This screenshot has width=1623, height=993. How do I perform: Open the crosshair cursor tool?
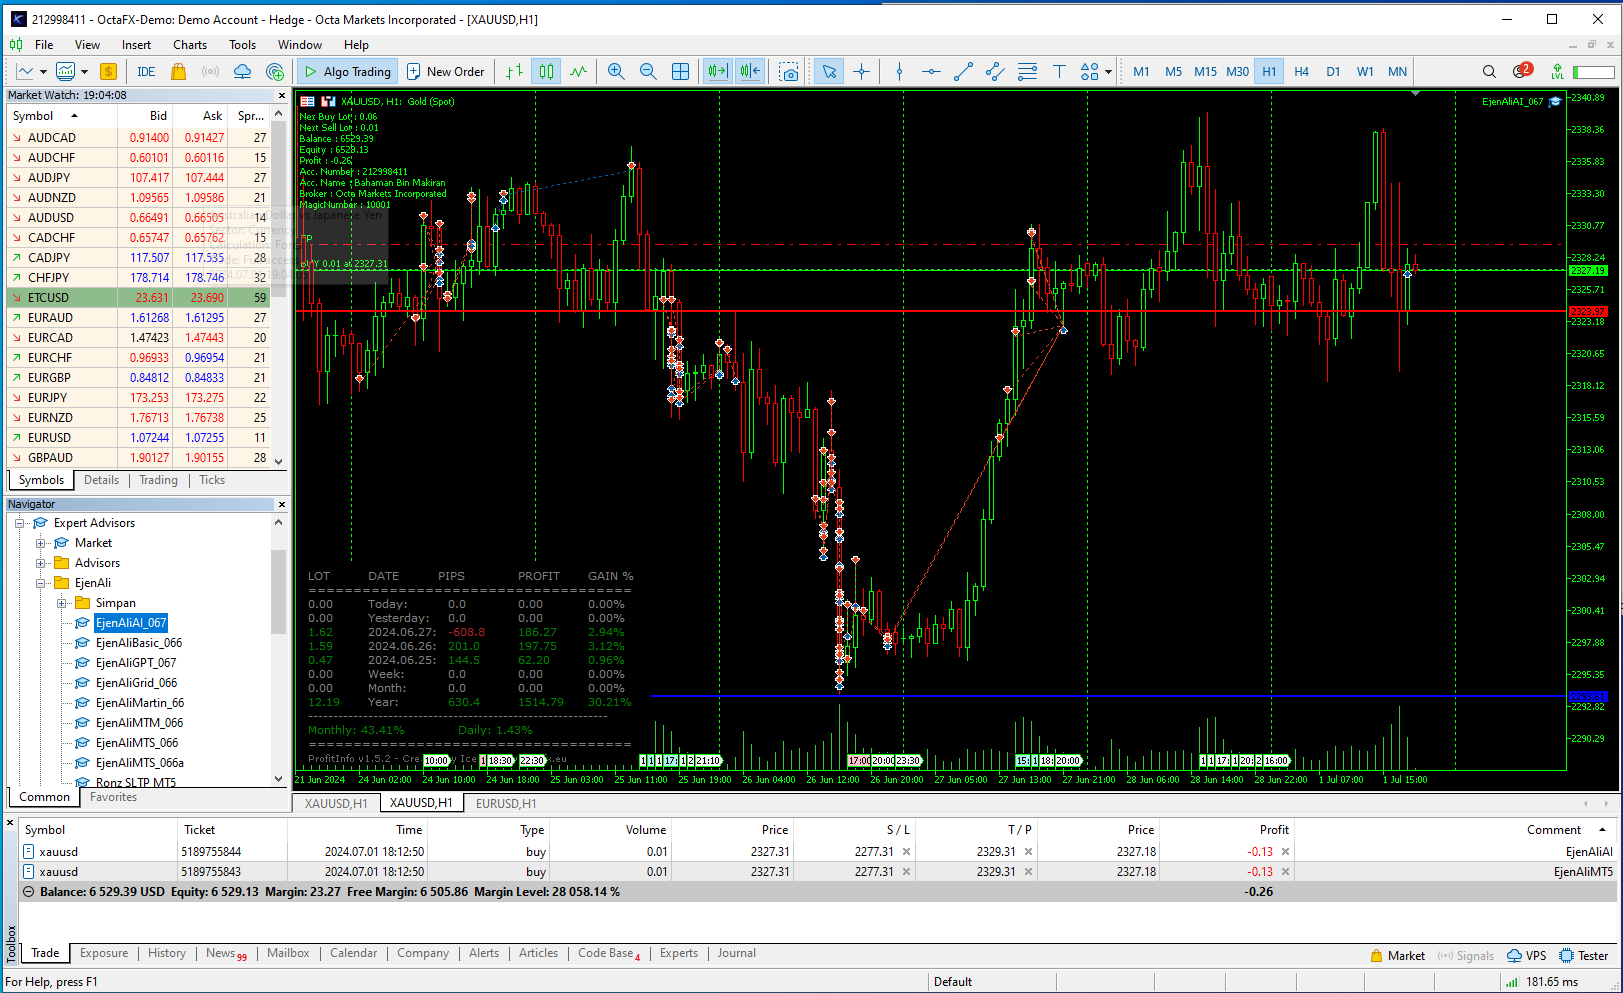click(x=862, y=71)
